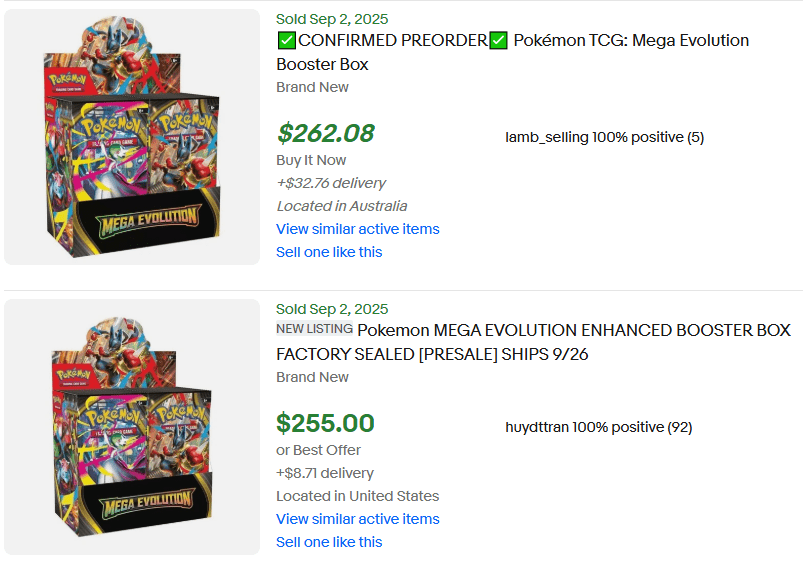Click the +$32.76 delivery text
The height and width of the screenshot is (578, 803).
click(x=331, y=183)
